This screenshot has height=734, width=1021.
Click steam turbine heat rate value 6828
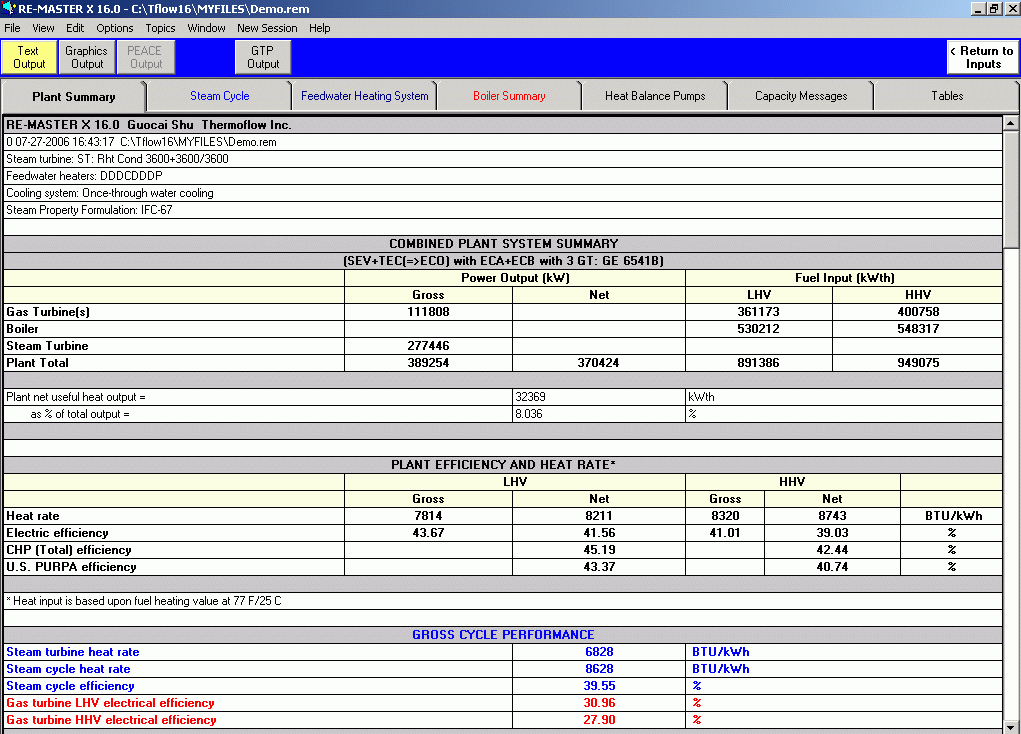[599, 652]
